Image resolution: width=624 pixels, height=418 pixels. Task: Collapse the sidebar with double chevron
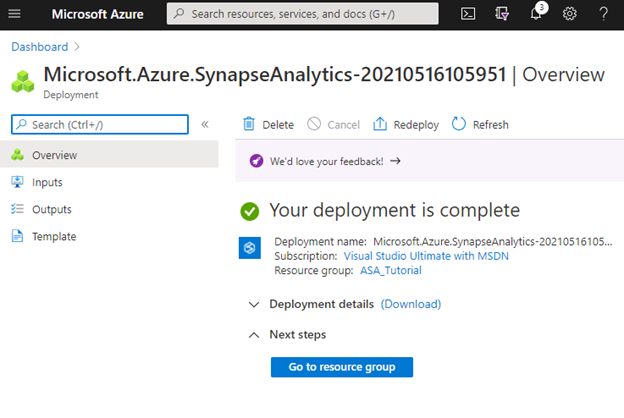coord(205,125)
